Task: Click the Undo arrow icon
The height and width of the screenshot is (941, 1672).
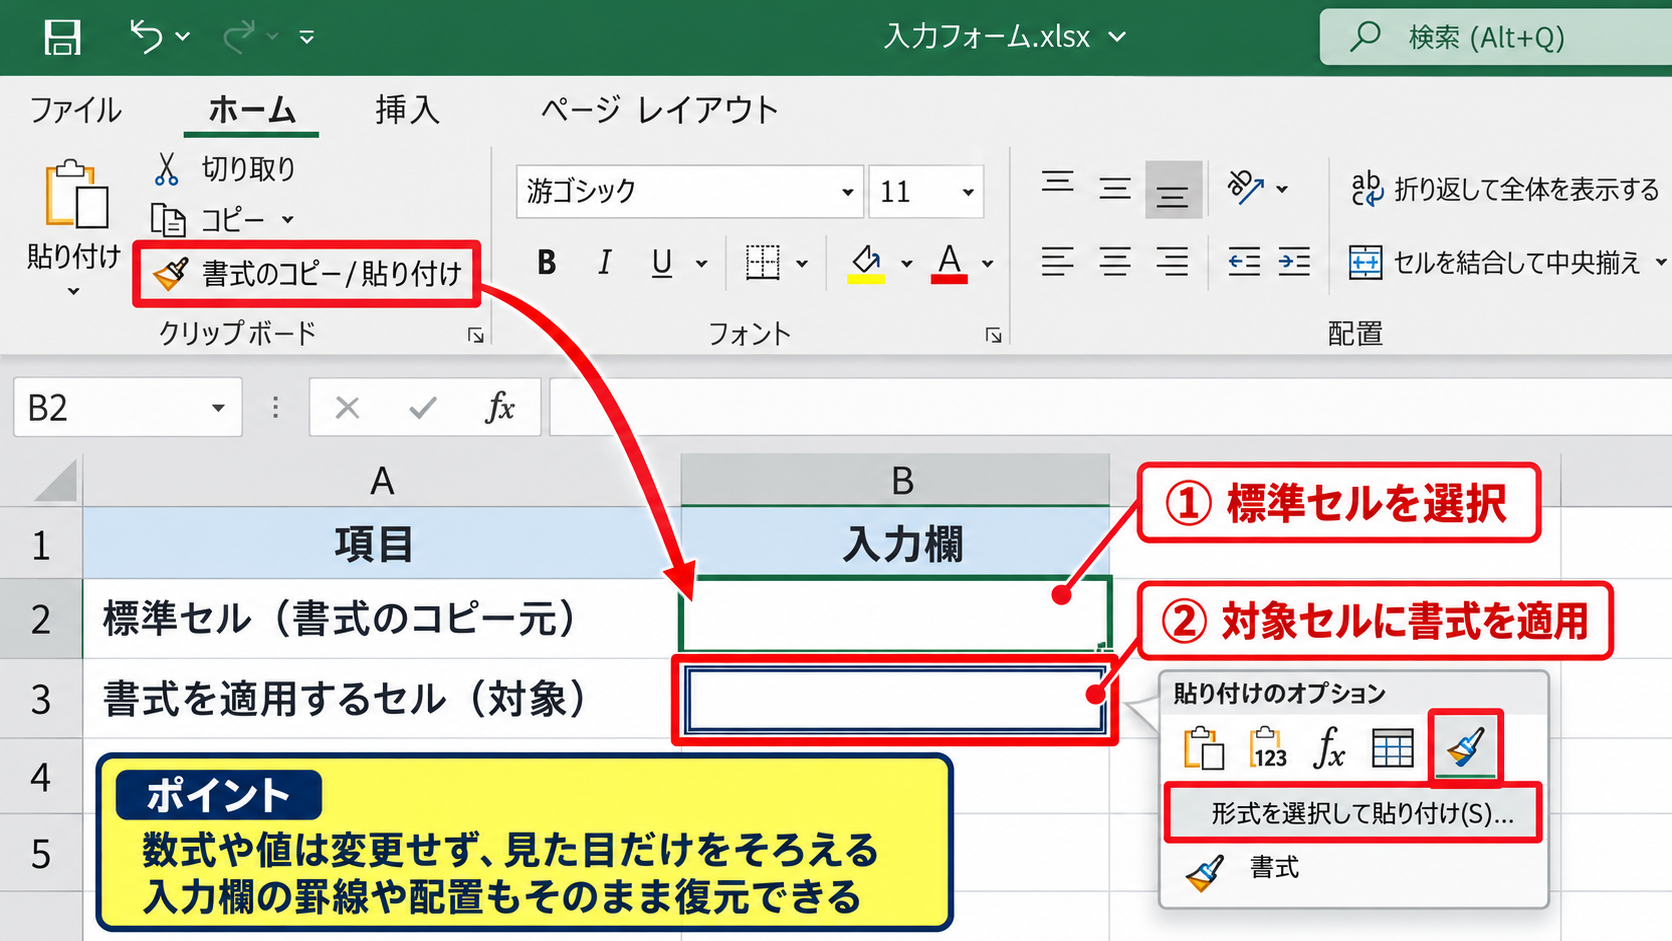Action: tap(146, 36)
